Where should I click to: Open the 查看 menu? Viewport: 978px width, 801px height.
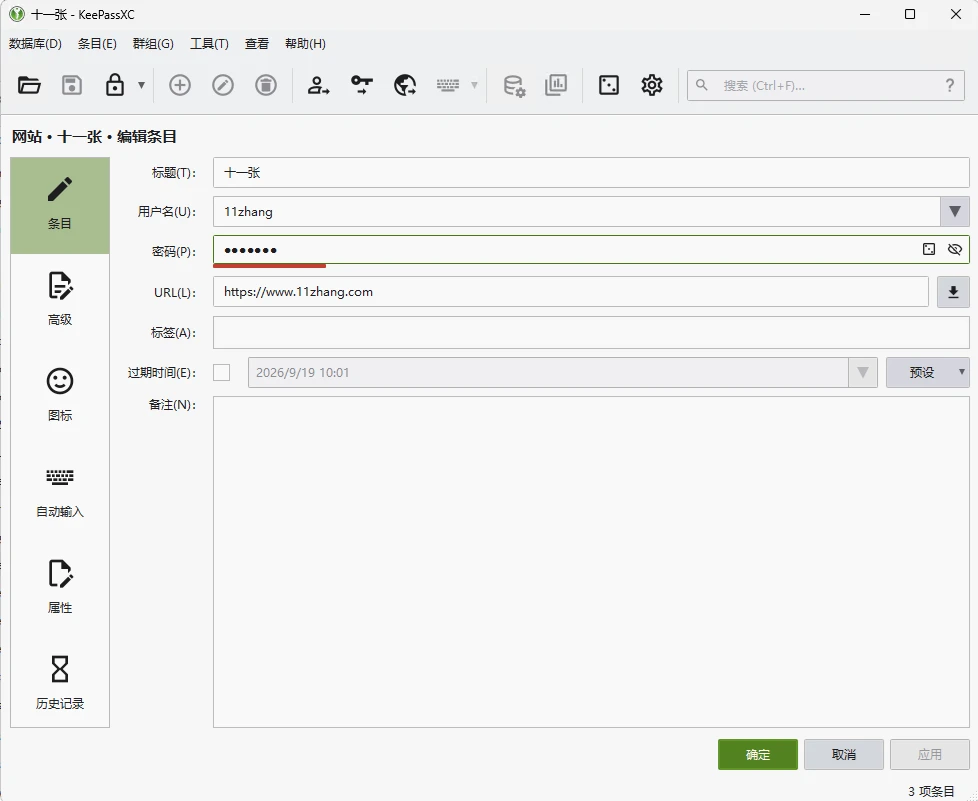(x=257, y=44)
